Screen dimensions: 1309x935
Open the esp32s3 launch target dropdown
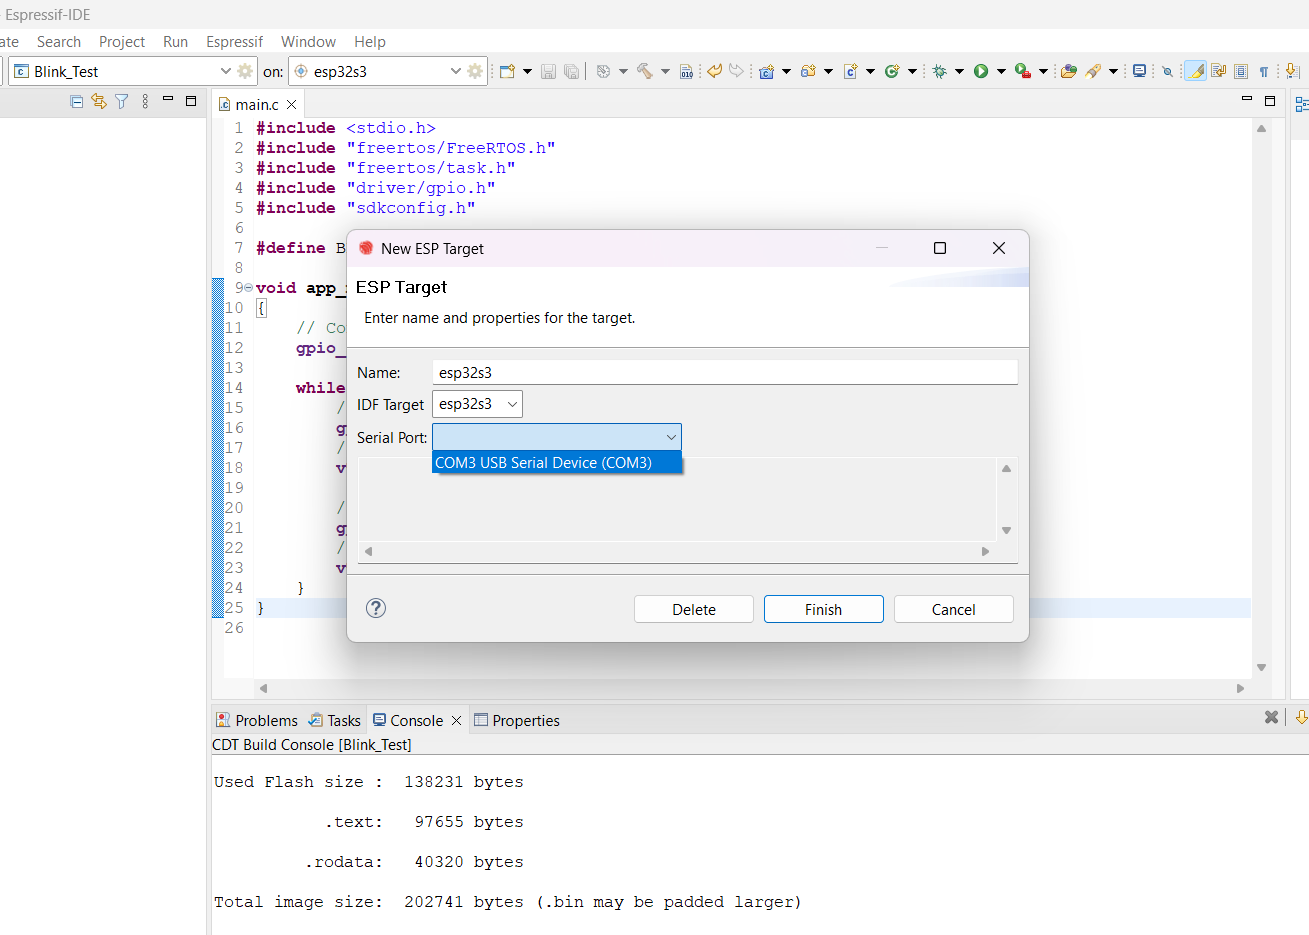tap(456, 71)
